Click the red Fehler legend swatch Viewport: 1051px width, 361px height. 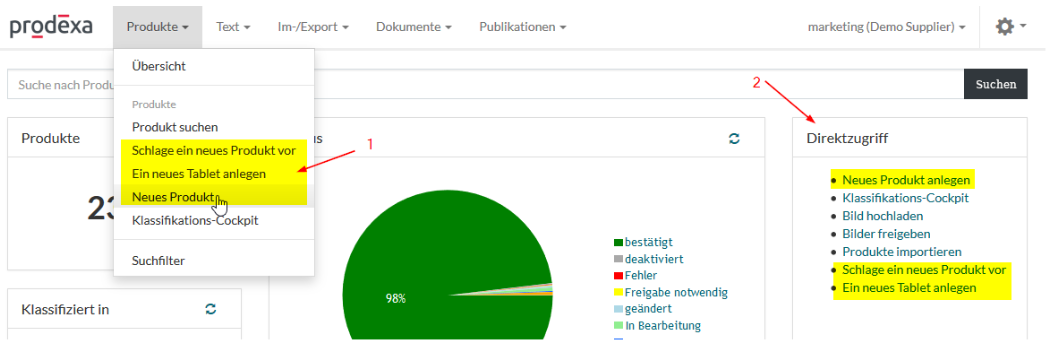pos(618,275)
